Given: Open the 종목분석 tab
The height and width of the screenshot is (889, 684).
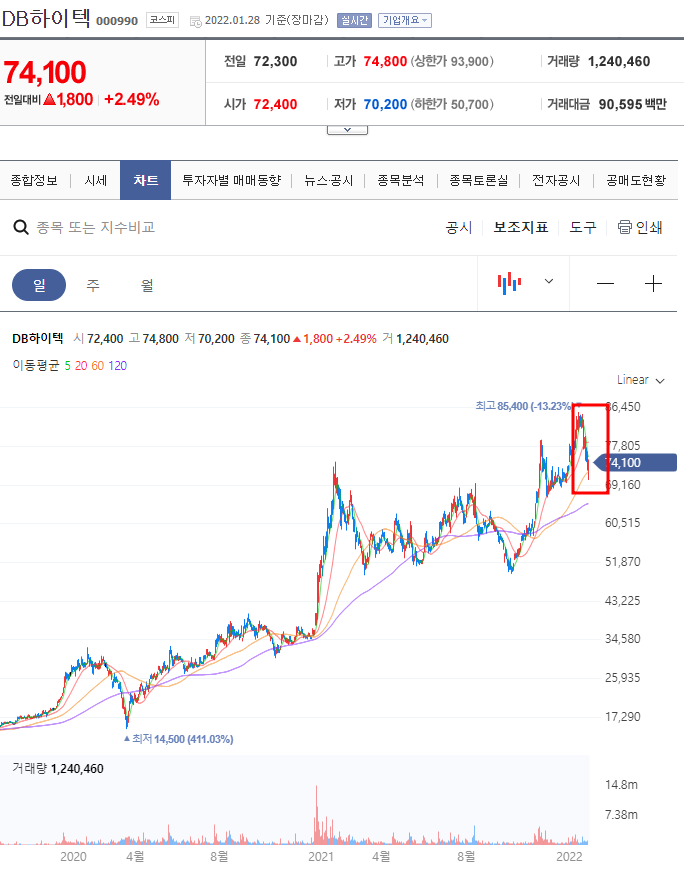Looking at the screenshot, I should point(400,180).
